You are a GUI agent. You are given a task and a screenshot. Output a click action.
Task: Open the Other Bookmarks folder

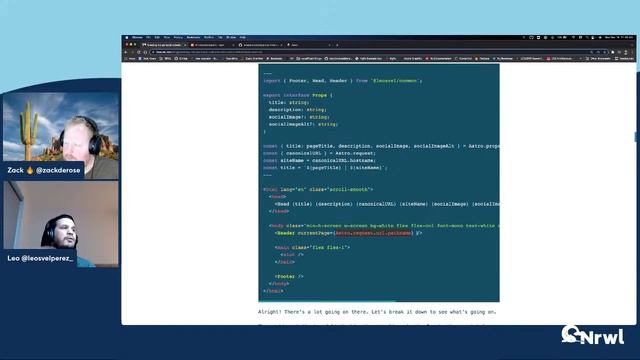click(598, 58)
